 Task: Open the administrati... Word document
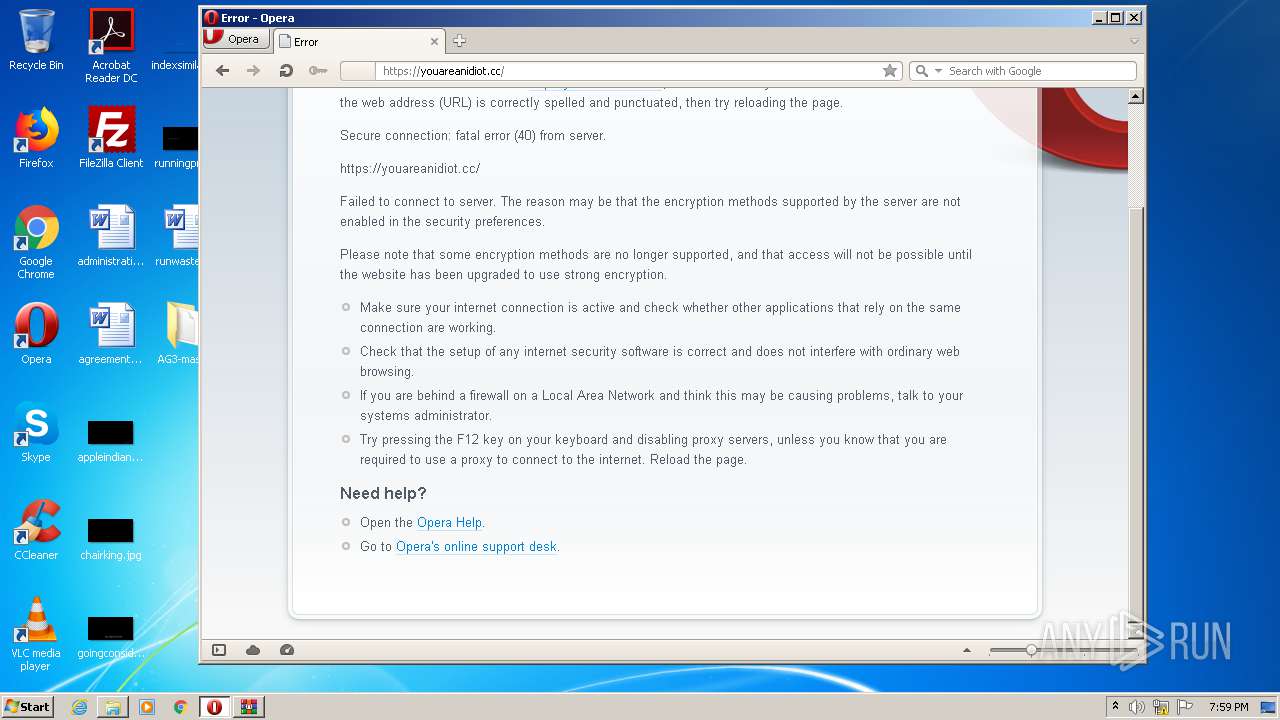click(111, 236)
